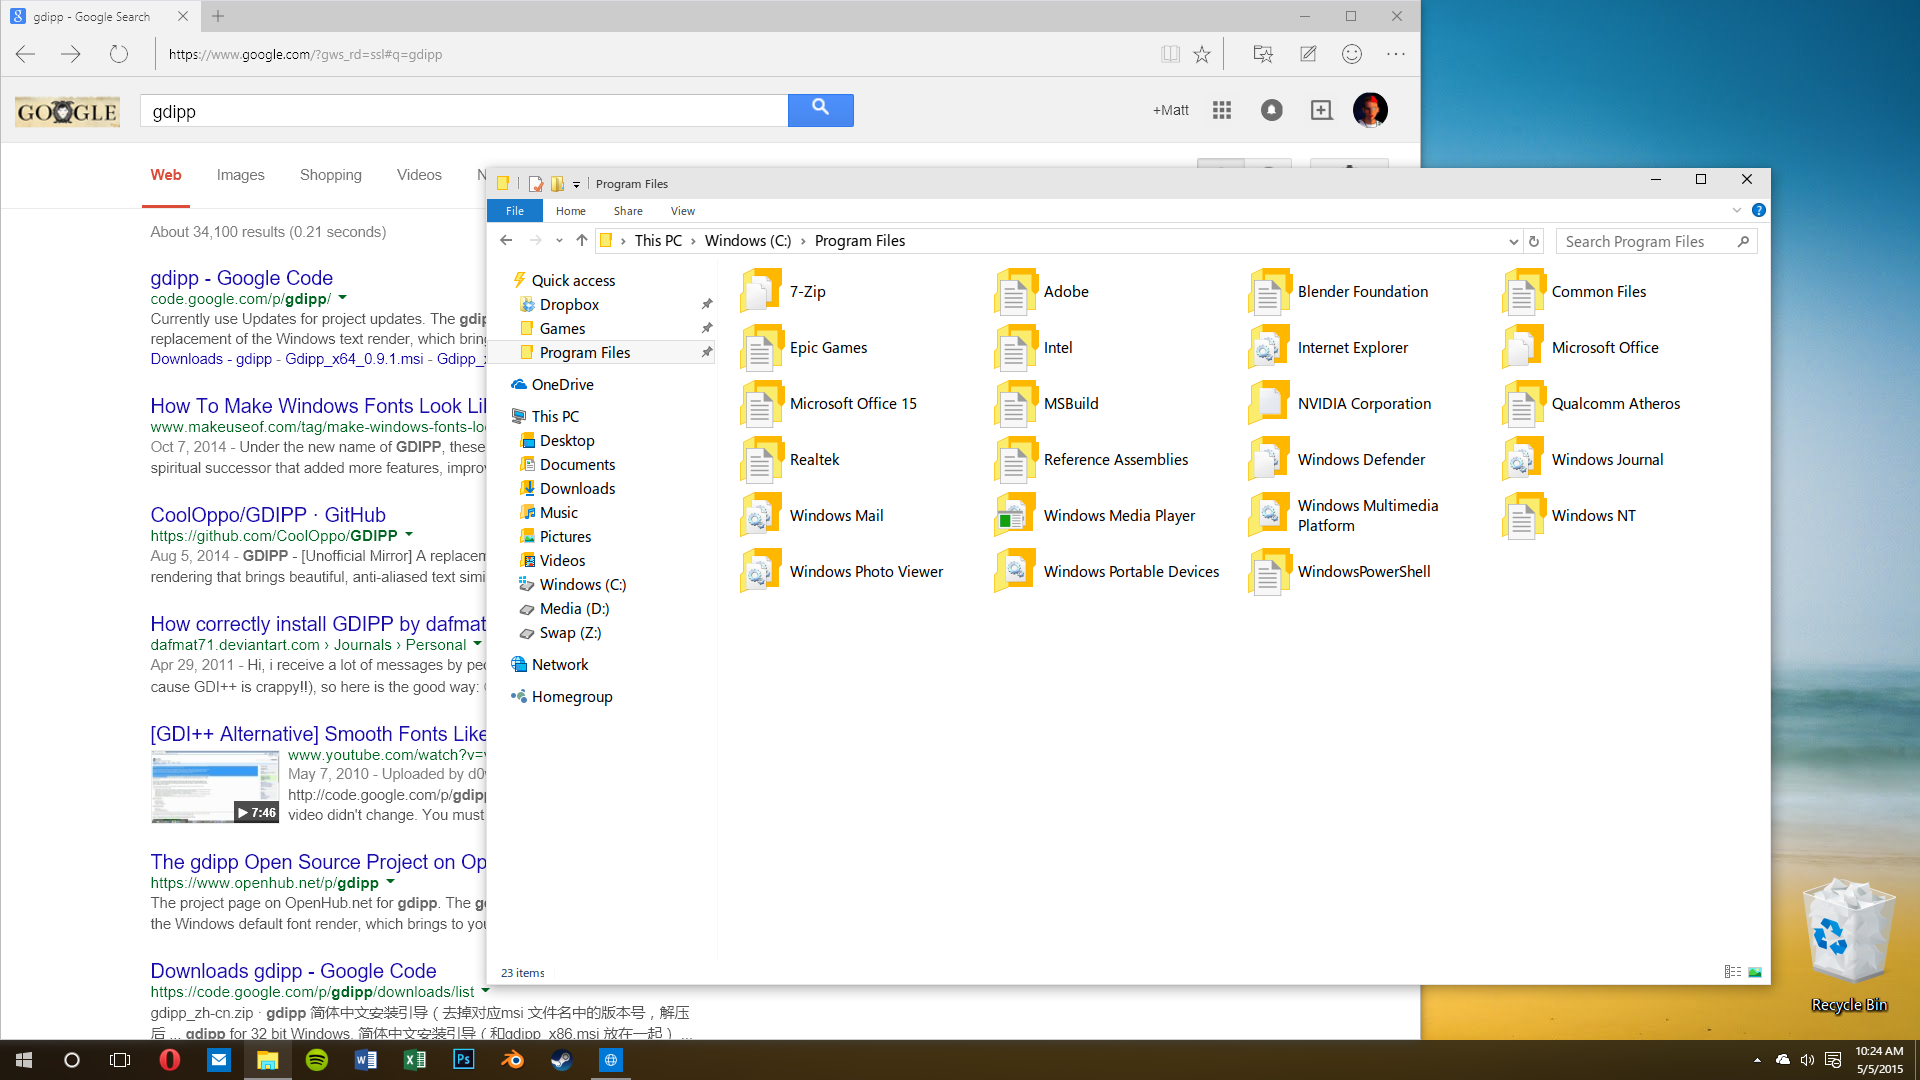Open Task View on taskbar
This screenshot has width=1920, height=1080.
(120, 1060)
